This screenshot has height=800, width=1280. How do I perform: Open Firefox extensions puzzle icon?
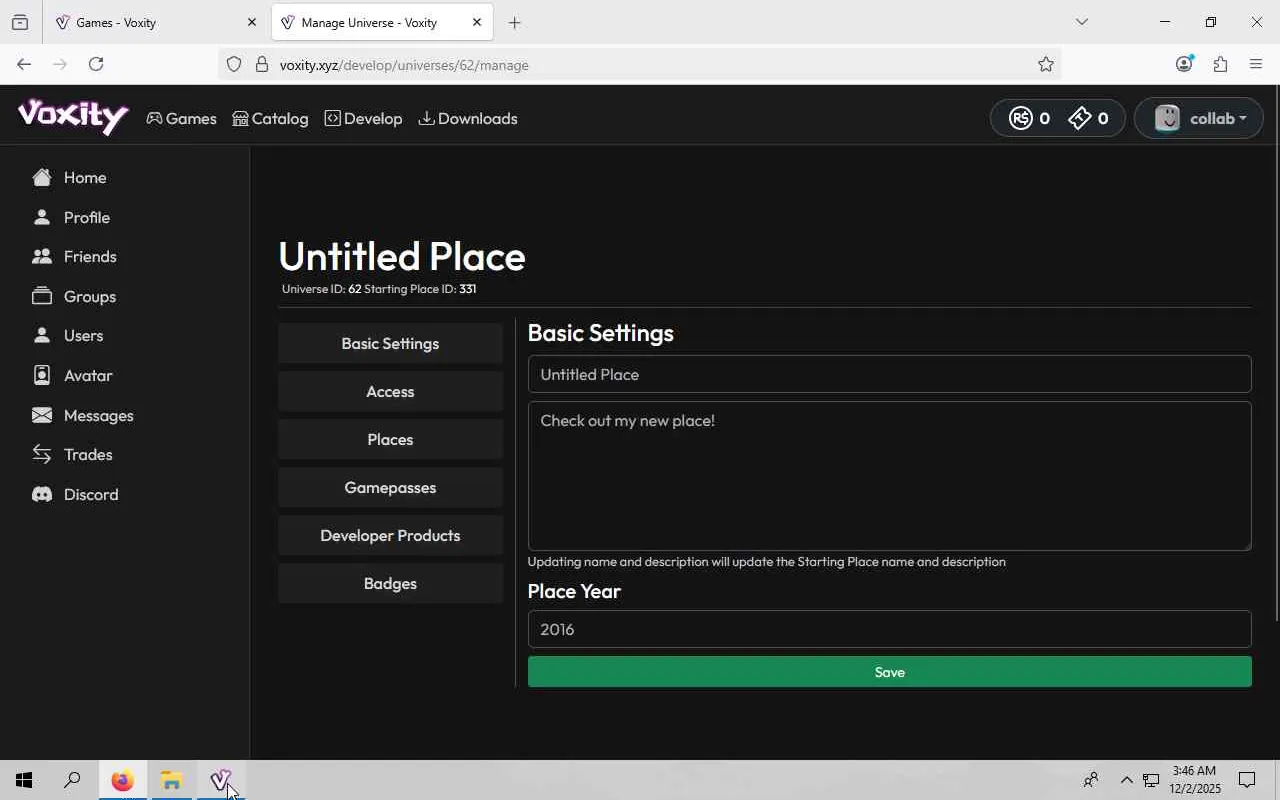(x=1220, y=65)
